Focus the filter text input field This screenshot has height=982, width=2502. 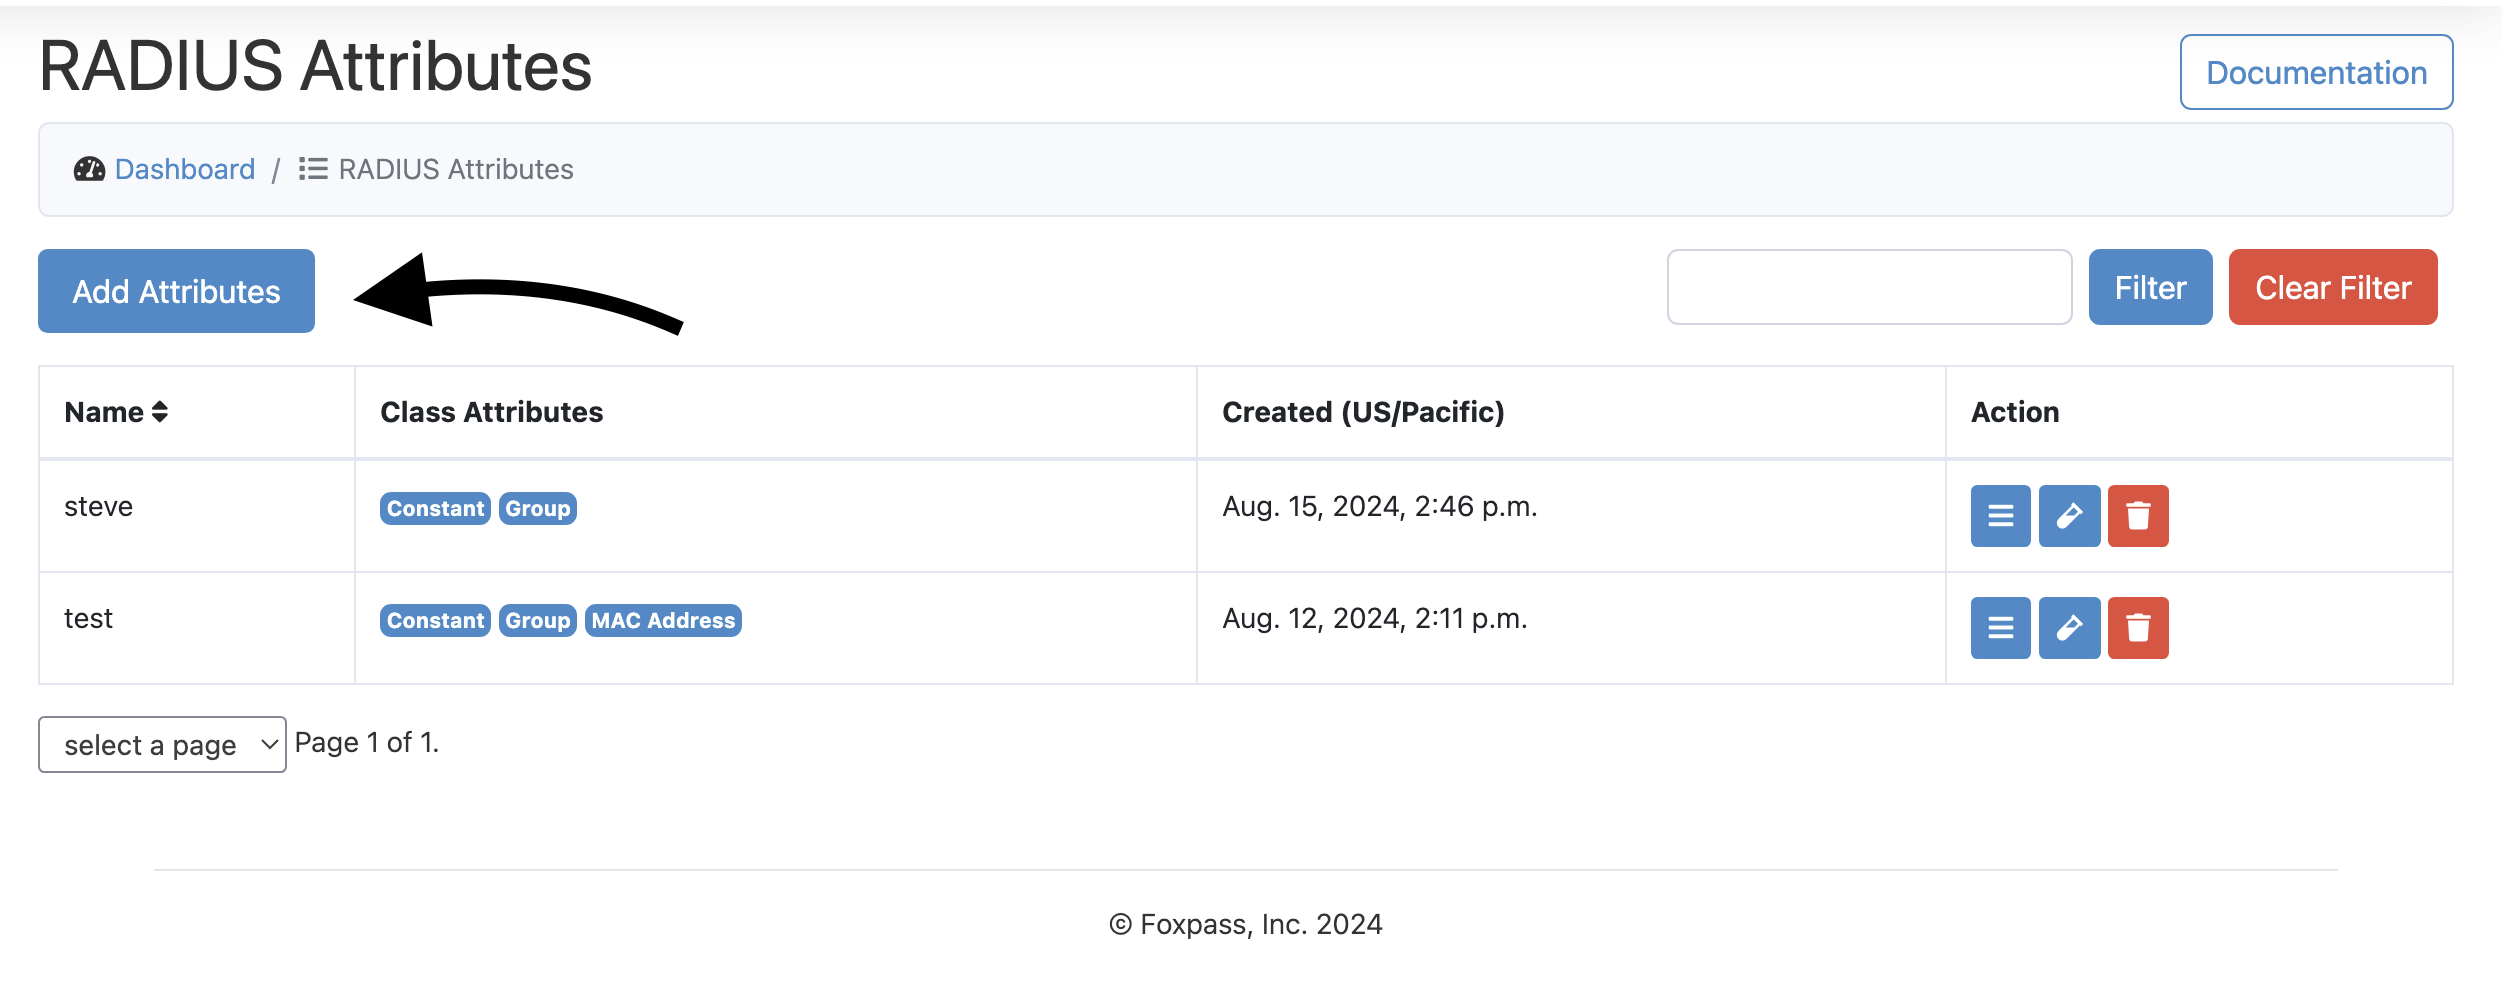(x=1869, y=287)
